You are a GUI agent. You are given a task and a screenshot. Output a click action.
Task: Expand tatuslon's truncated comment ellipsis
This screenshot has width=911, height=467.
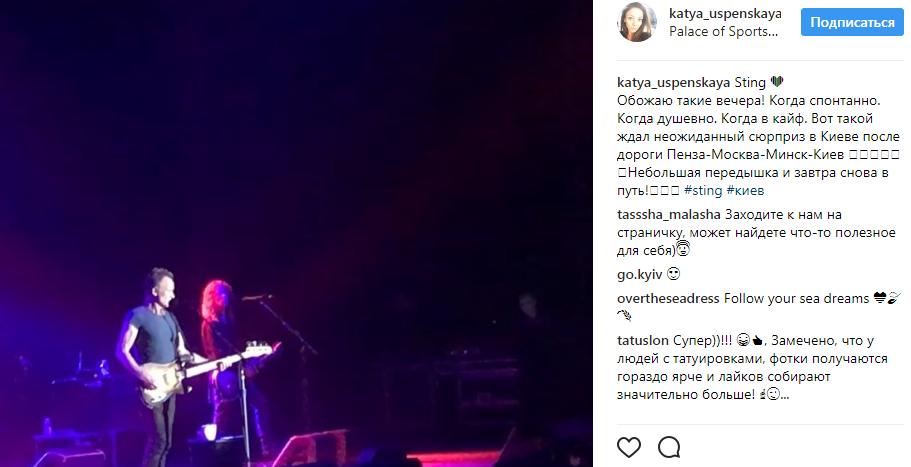coord(784,395)
